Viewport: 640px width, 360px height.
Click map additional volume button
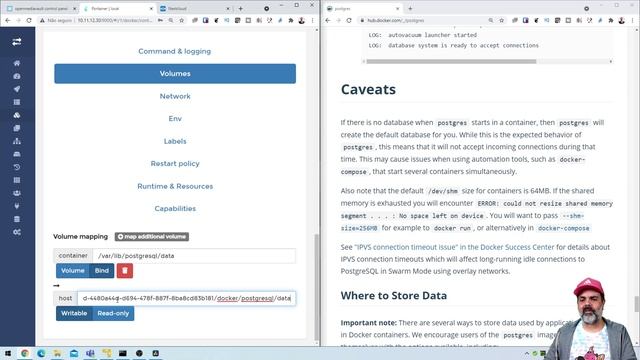[x=151, y=237]
